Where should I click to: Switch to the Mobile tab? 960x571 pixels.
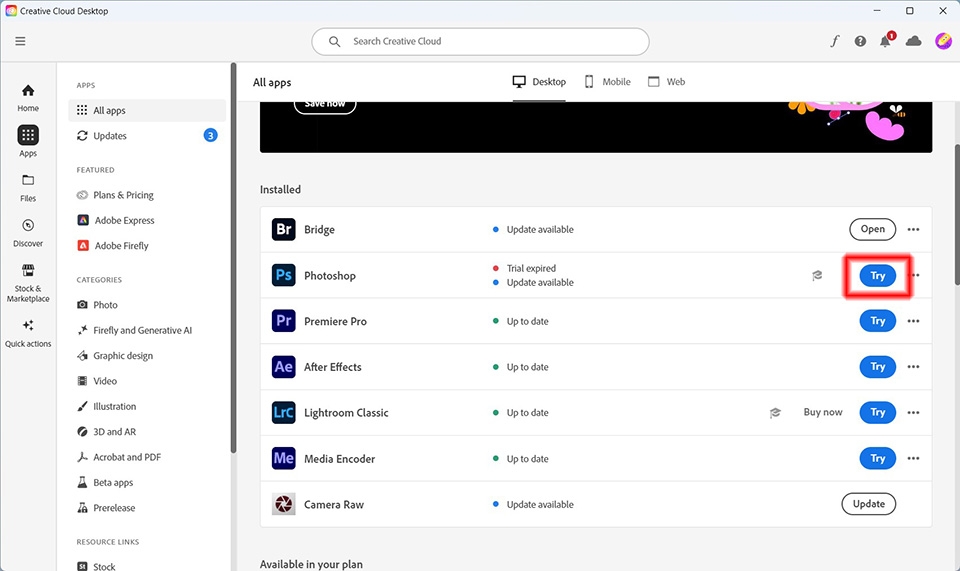click(x=607, y=82)
